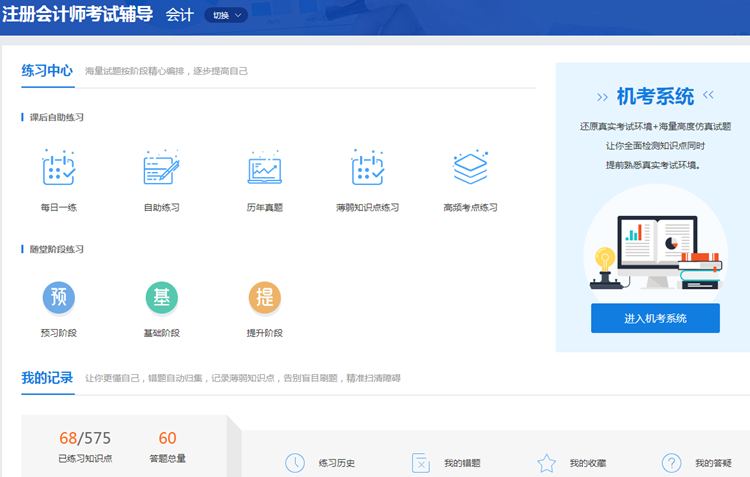The height and width of the screenshot is (477, 750).
Task: Open the 薄弱知识点练习 icon
Action: [x=367, y=167]
